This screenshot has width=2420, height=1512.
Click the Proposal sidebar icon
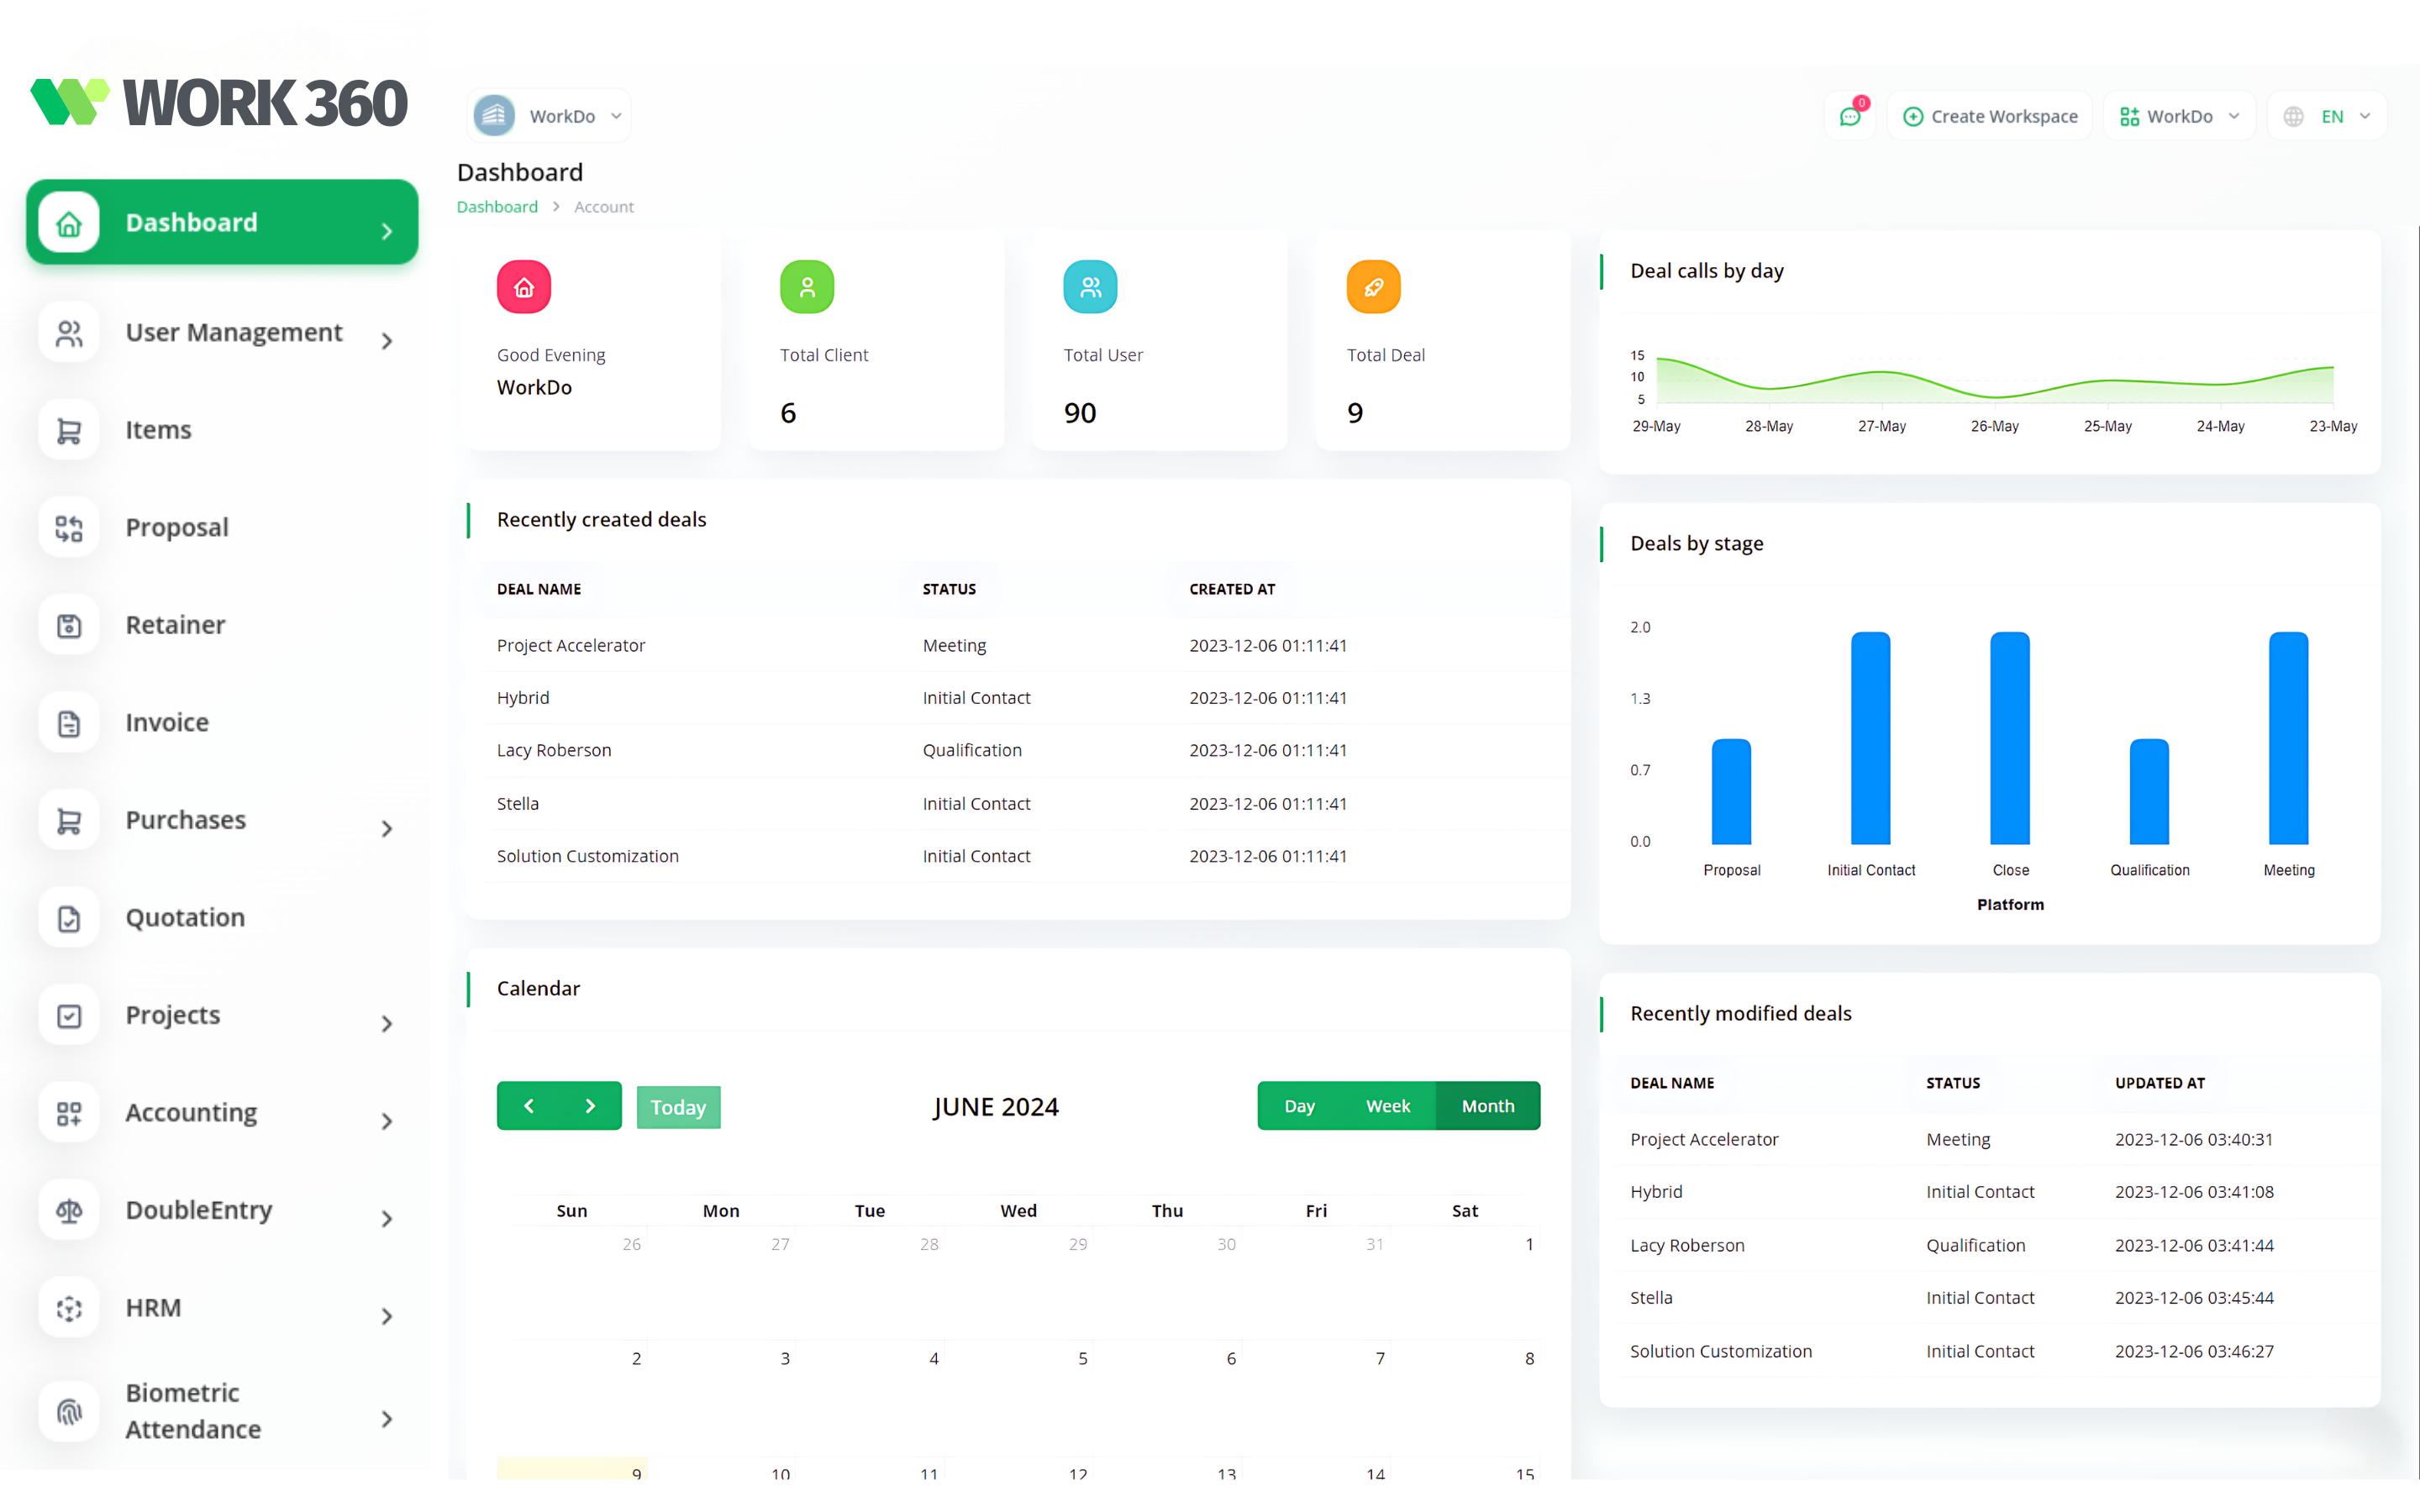point(69,528)
